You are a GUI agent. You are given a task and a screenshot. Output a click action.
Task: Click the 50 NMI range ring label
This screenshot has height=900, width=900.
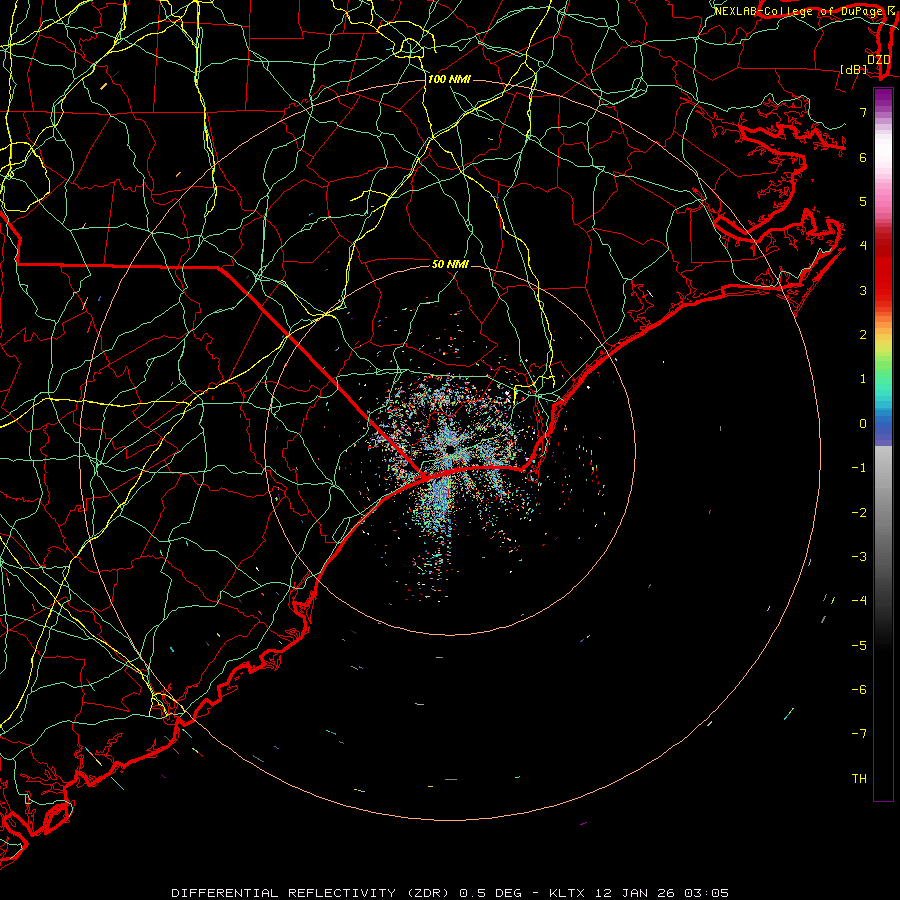tap(450, 264)
